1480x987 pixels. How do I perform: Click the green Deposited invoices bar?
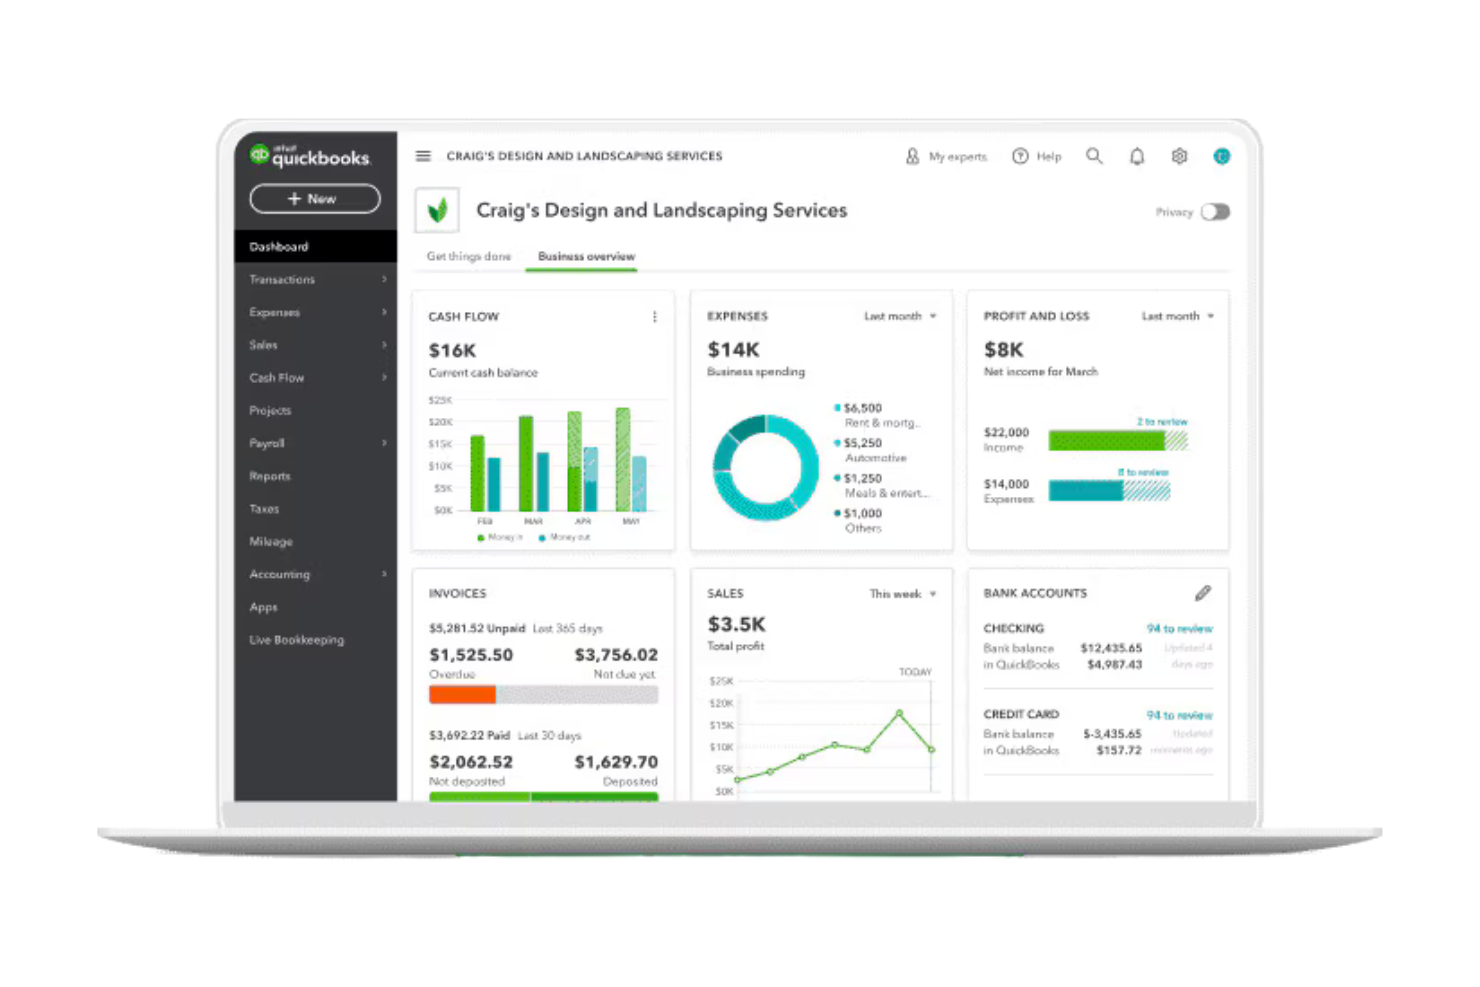[x=594, y=797]
